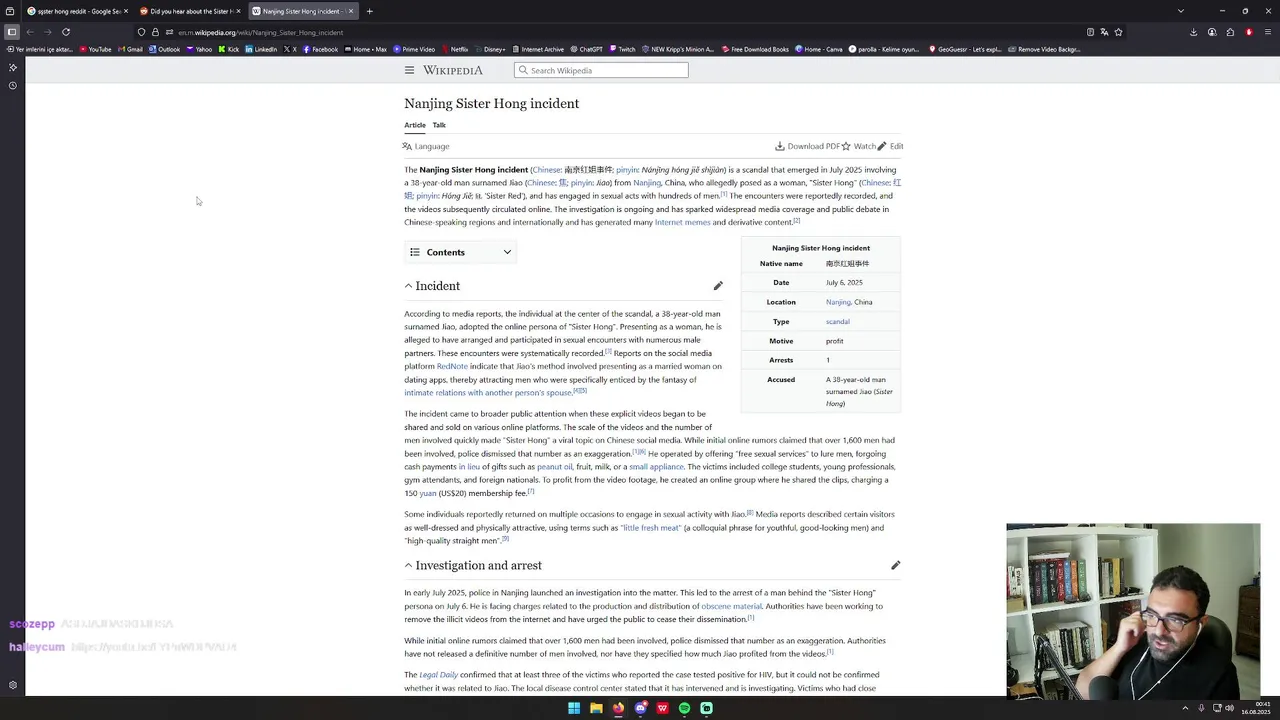Open the Gmail bookmark
This screenshot has width=1280, height=720.
pyautogui.click(x=130, y=49)
